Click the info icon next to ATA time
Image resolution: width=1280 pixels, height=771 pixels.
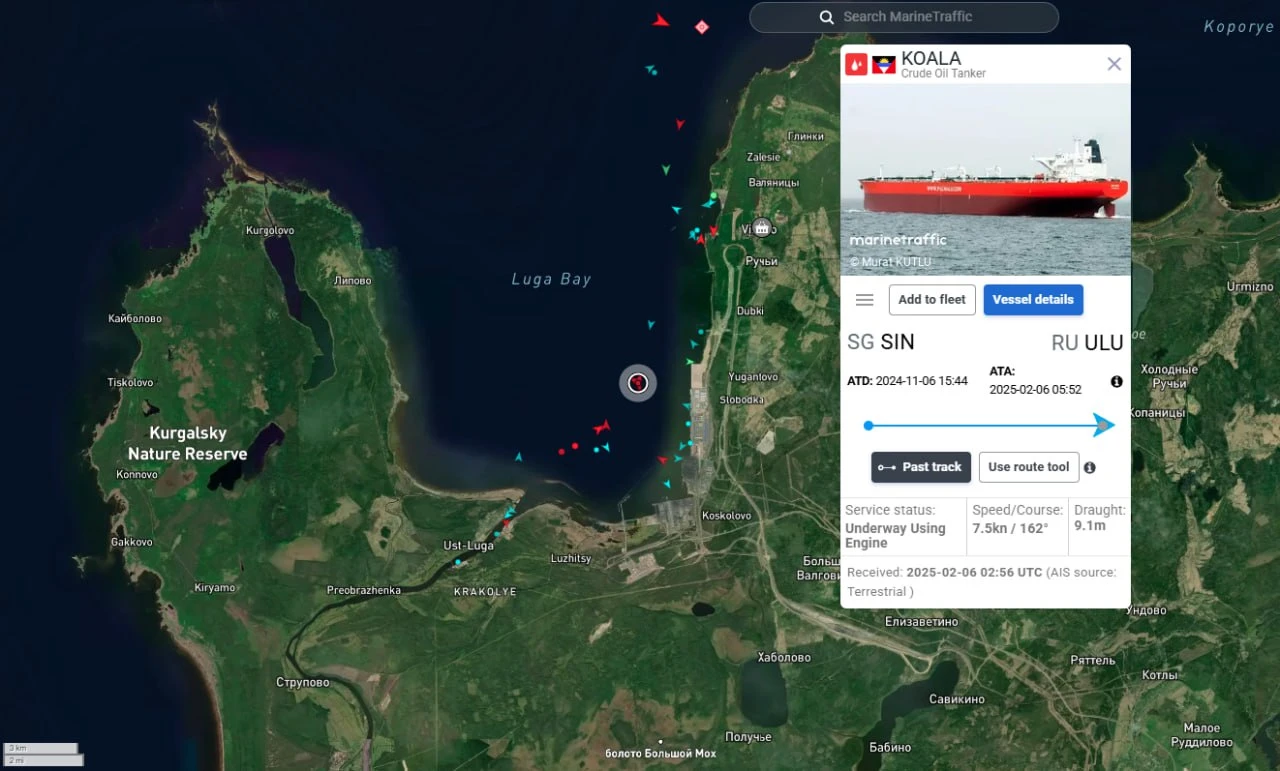click(1116, 381)
